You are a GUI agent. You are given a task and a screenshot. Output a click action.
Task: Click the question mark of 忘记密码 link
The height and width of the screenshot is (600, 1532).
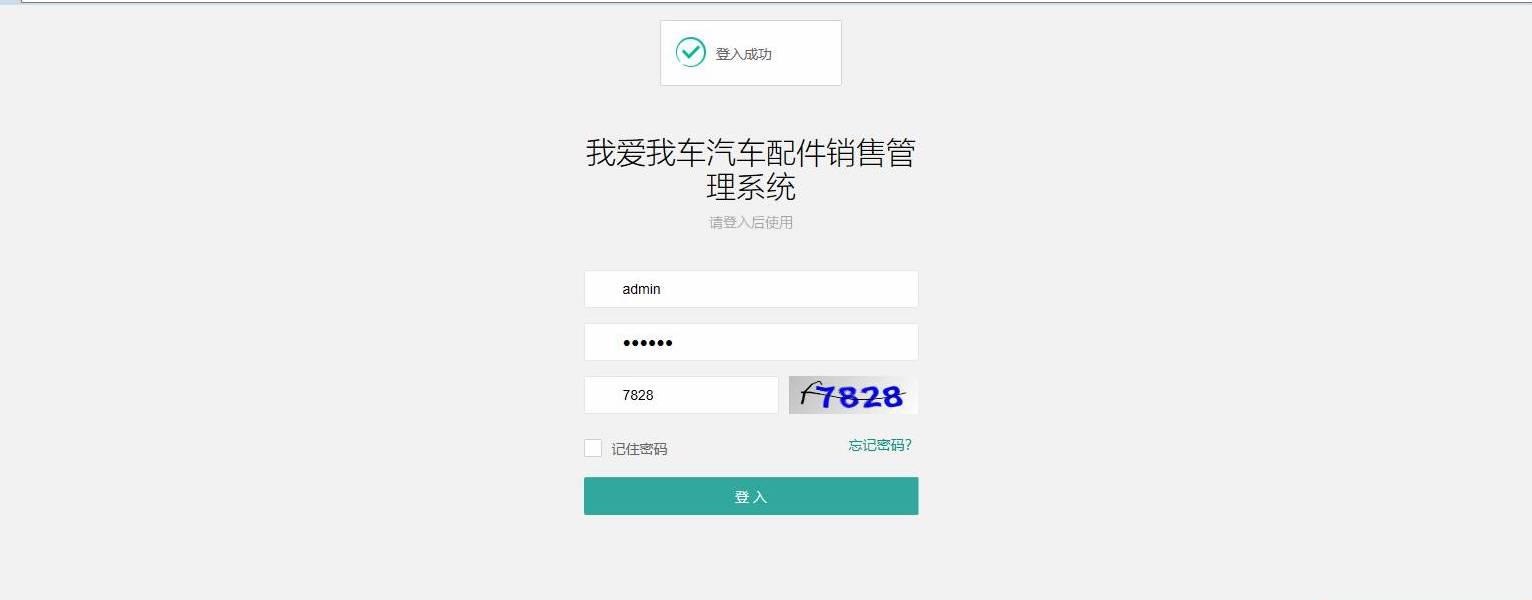908,445
